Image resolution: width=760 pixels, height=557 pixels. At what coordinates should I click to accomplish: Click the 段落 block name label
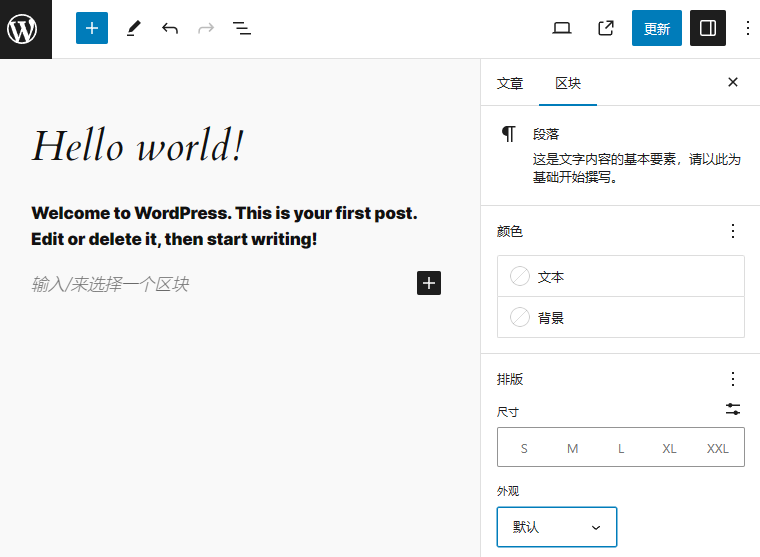point(546,134)
